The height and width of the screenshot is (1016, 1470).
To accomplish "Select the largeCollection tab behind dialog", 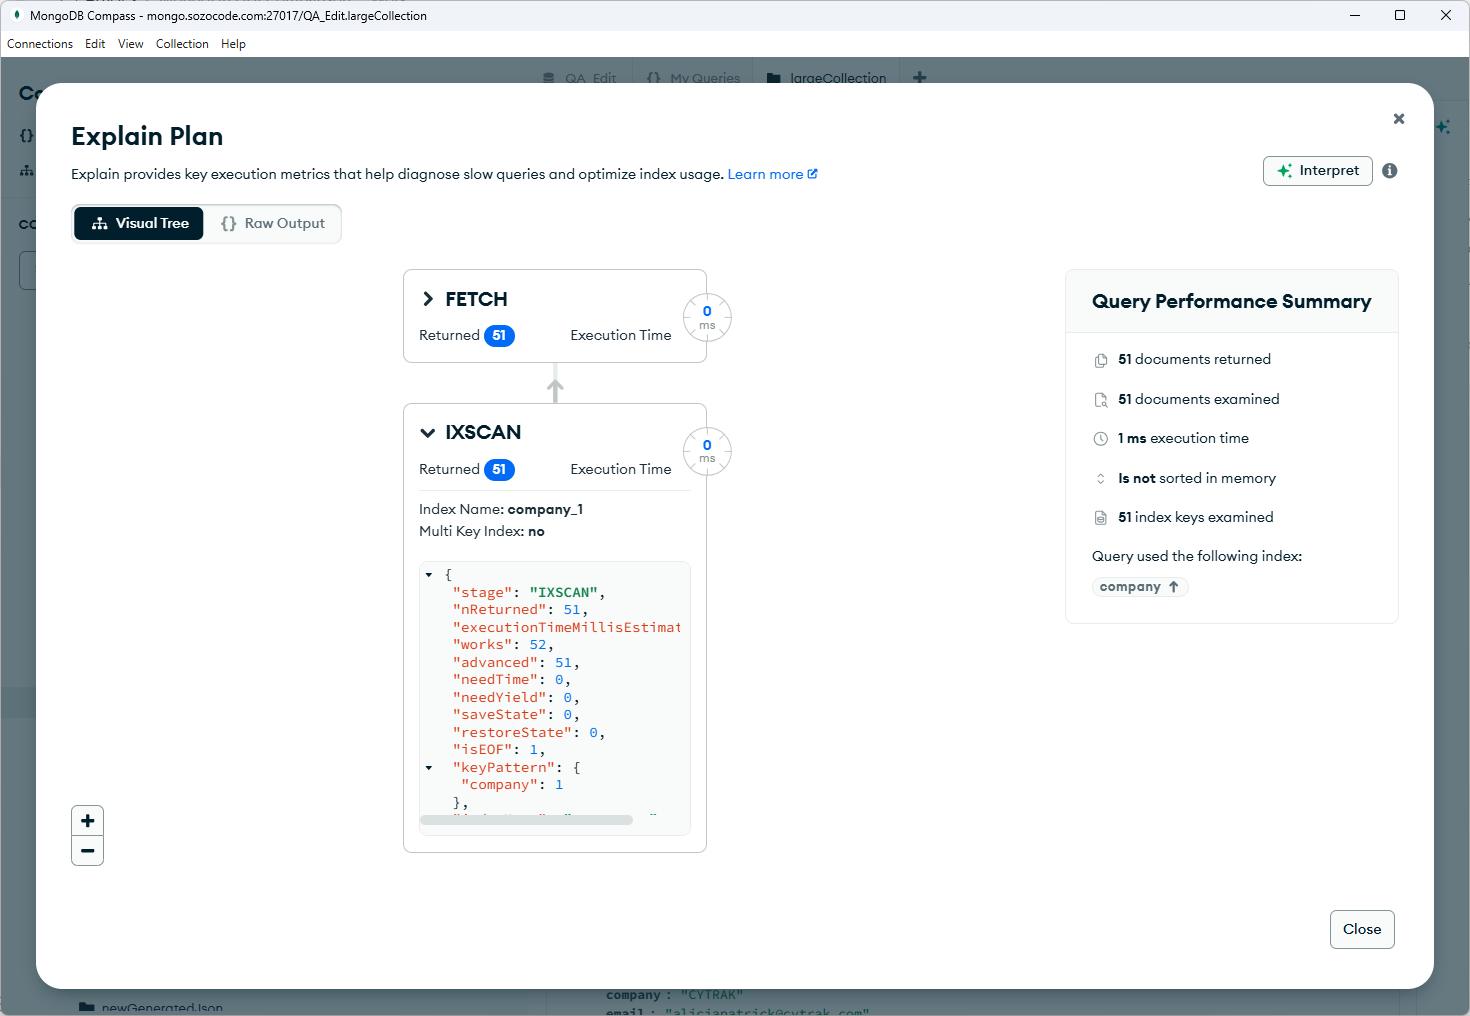I will [827, 77].
